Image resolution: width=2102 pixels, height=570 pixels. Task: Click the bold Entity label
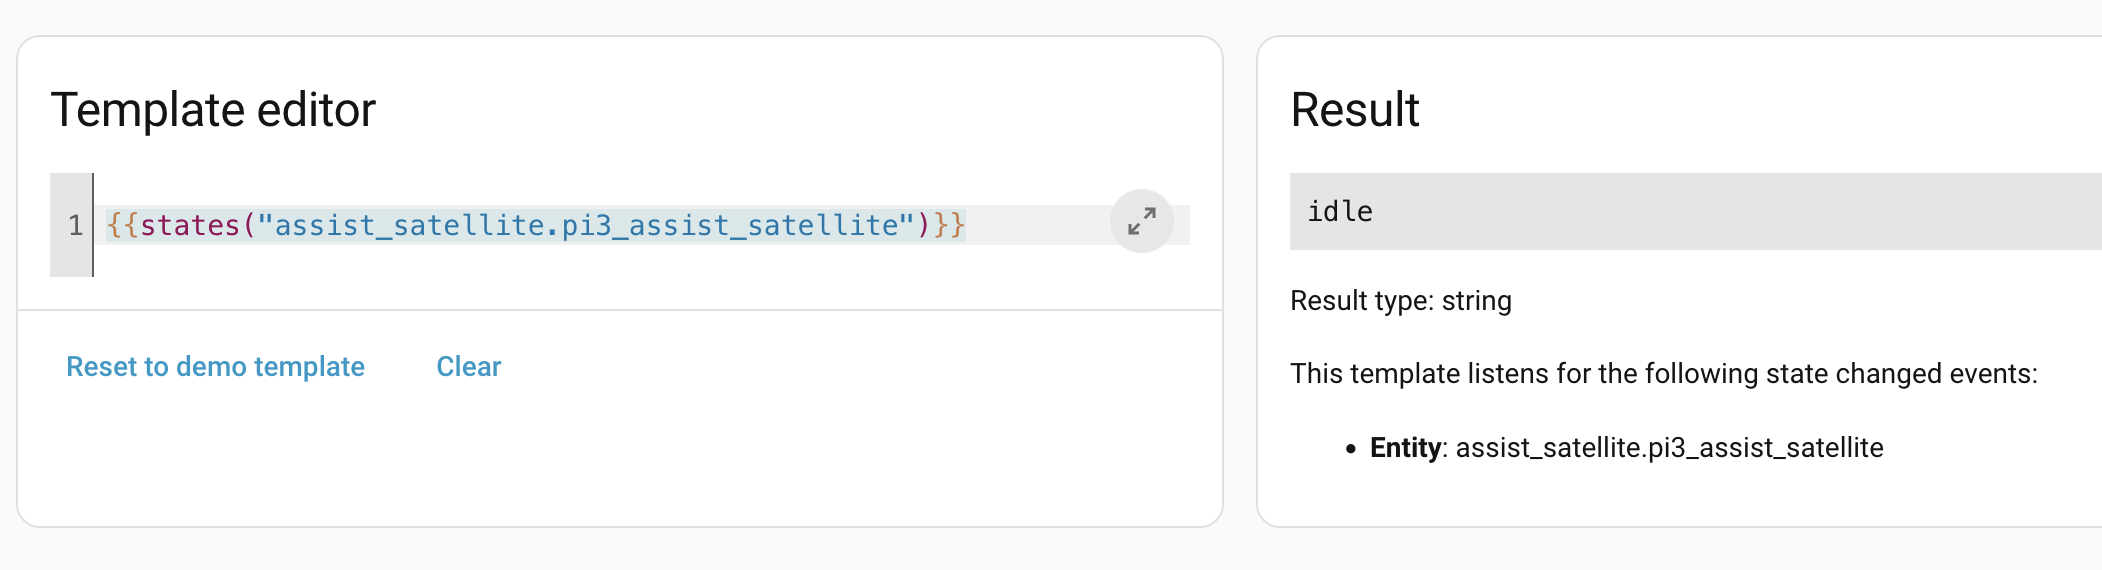point(1405,448)
